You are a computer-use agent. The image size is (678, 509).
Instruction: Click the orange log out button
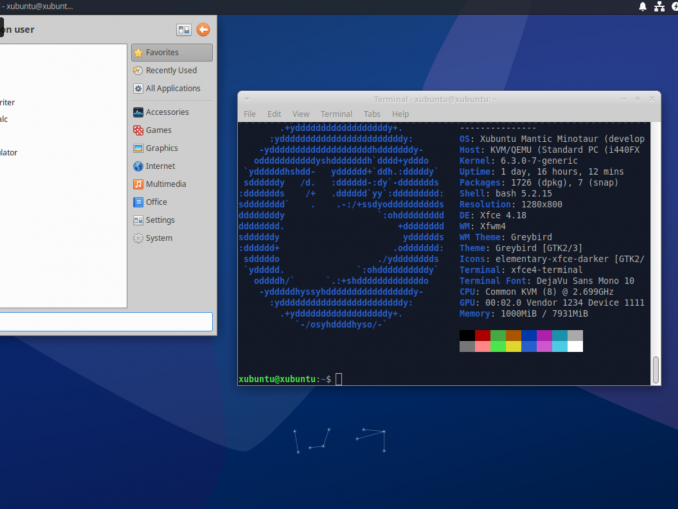pyautogui.click(x=204, y=30)
